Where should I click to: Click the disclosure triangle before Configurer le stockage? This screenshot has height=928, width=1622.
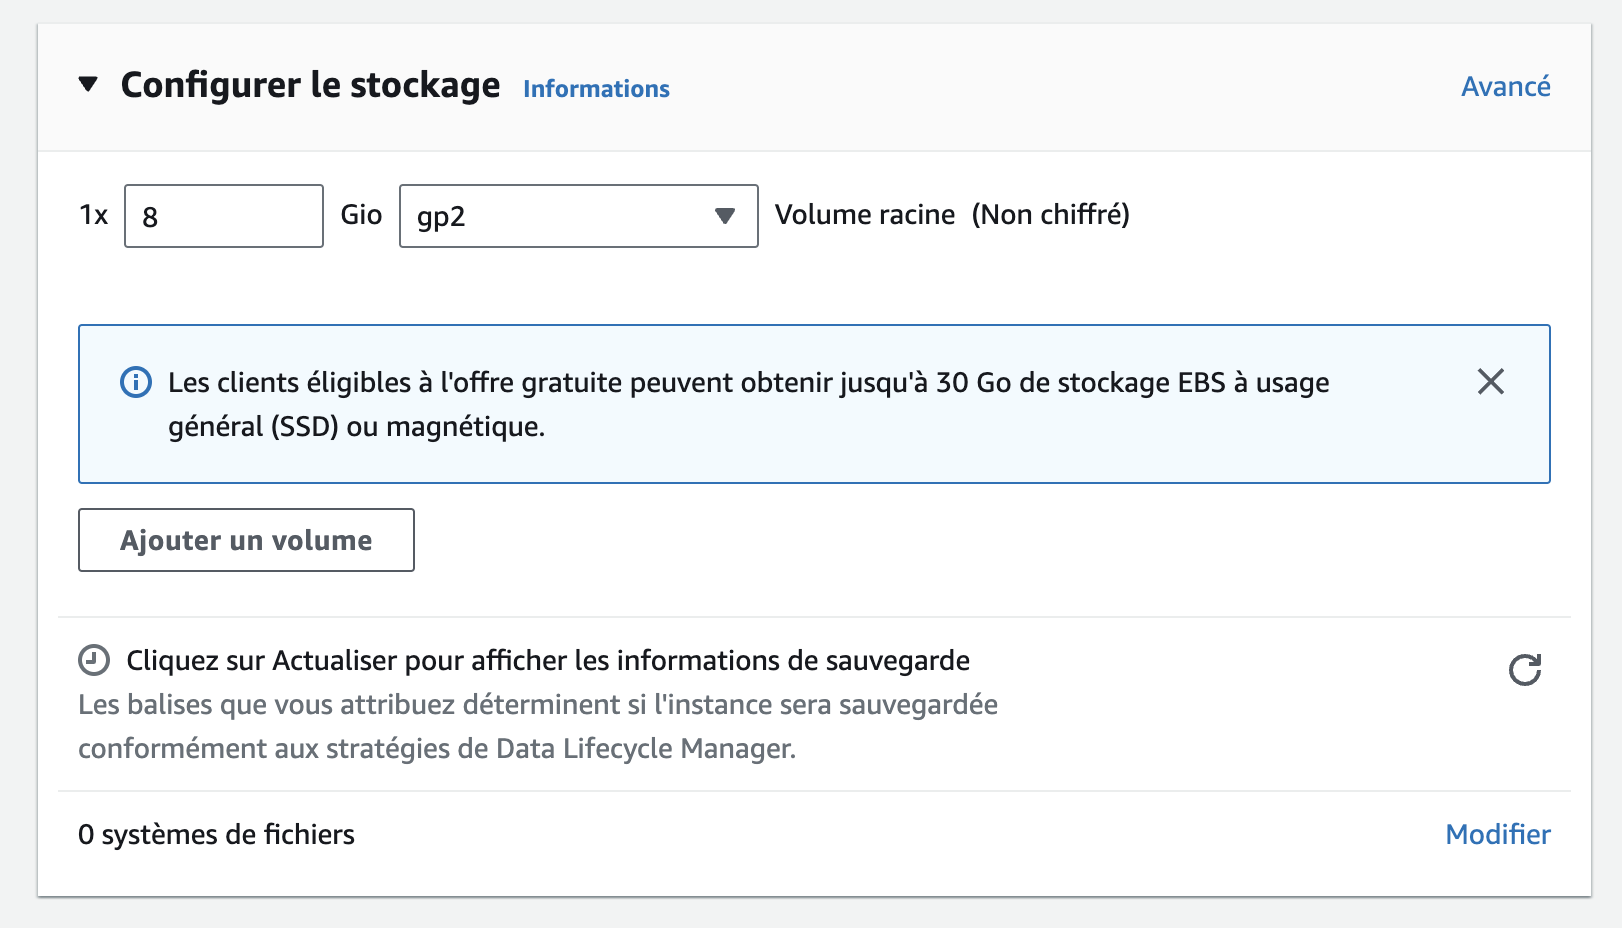[88, 85]
